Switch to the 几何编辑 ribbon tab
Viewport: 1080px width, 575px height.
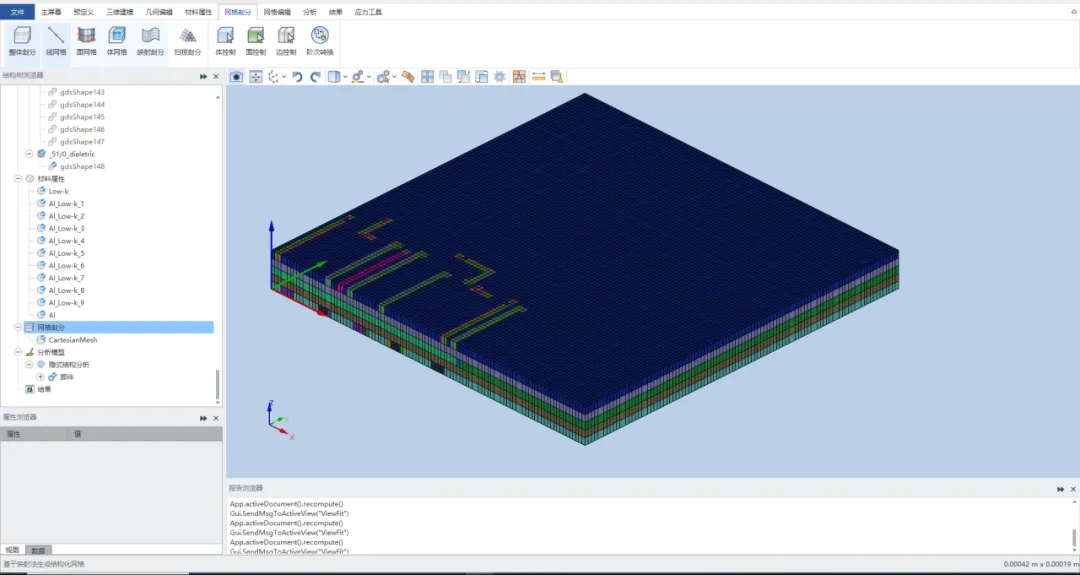coord(158,12)
